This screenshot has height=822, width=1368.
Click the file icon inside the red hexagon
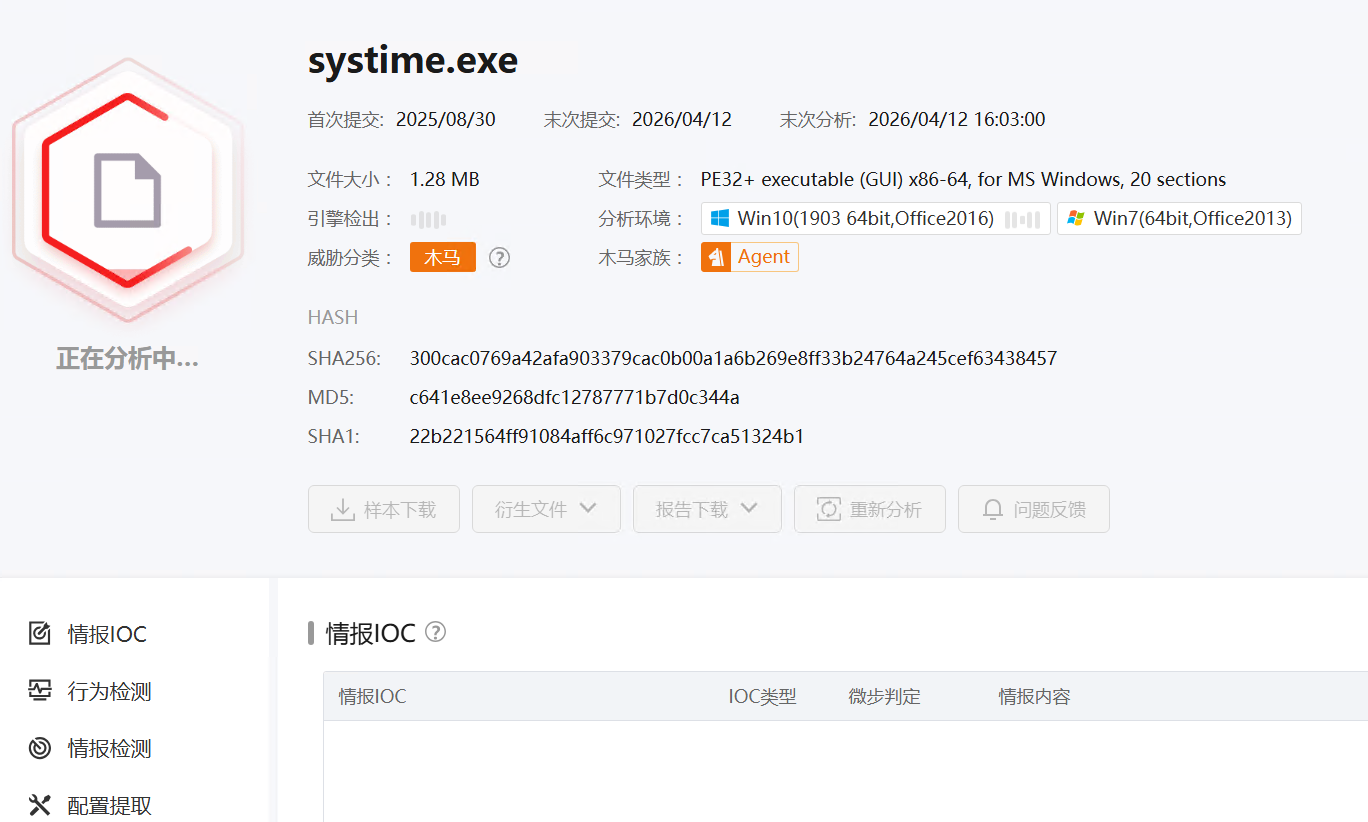127,191
